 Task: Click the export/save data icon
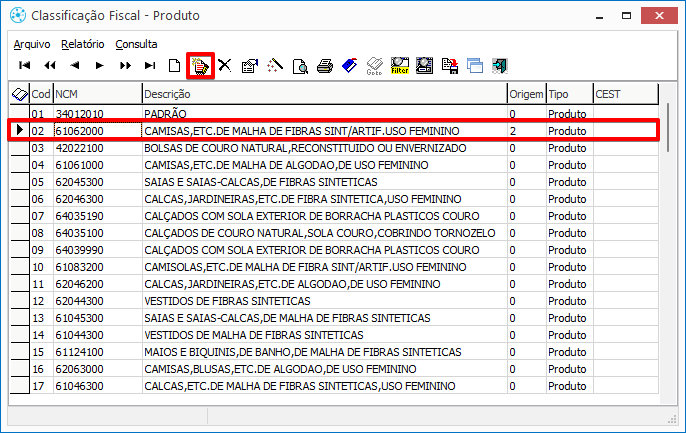pyautogui.click(x=450, y=66)
